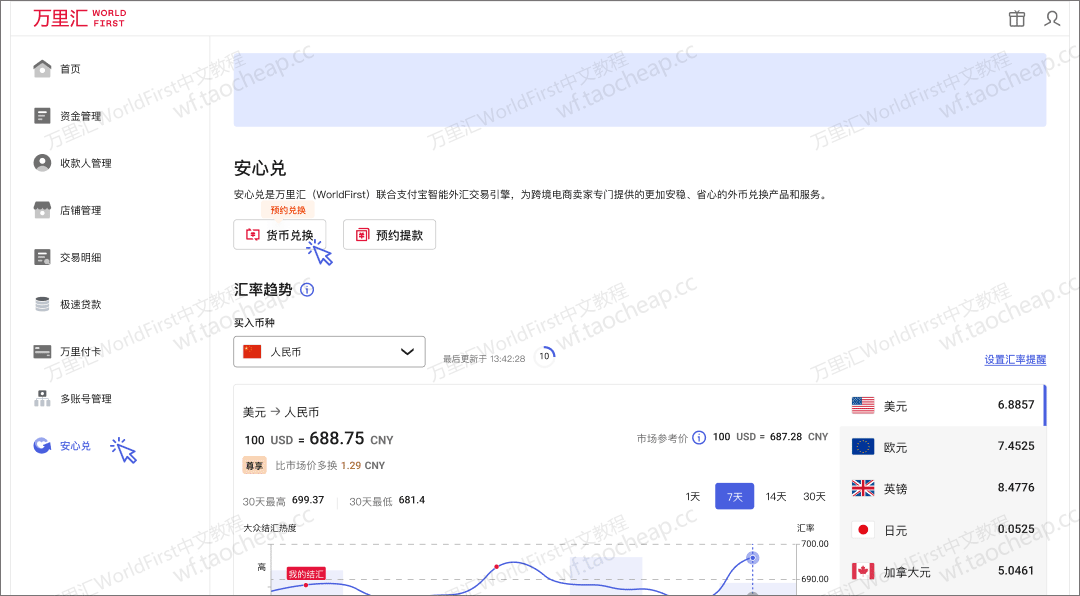
Task: Open 万里付卡 menu item
Action: (x=81, y=351)
